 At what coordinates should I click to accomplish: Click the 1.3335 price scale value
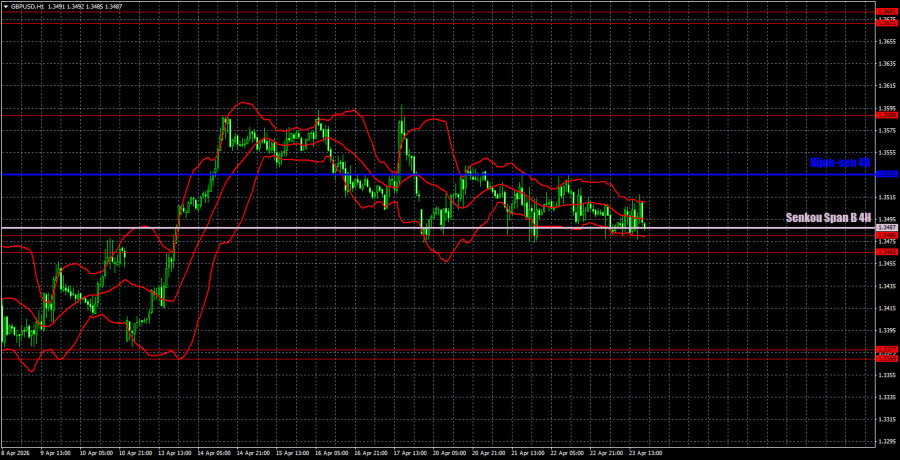tap(887, 397)
